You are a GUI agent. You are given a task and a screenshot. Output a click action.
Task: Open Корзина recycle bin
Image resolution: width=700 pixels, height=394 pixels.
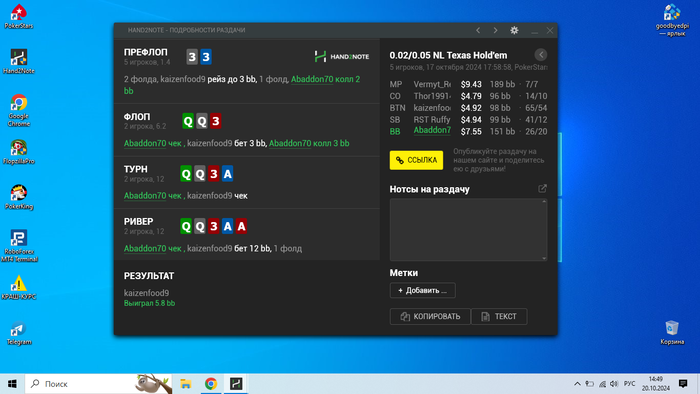pyautogui.click(x=672, y=332)
